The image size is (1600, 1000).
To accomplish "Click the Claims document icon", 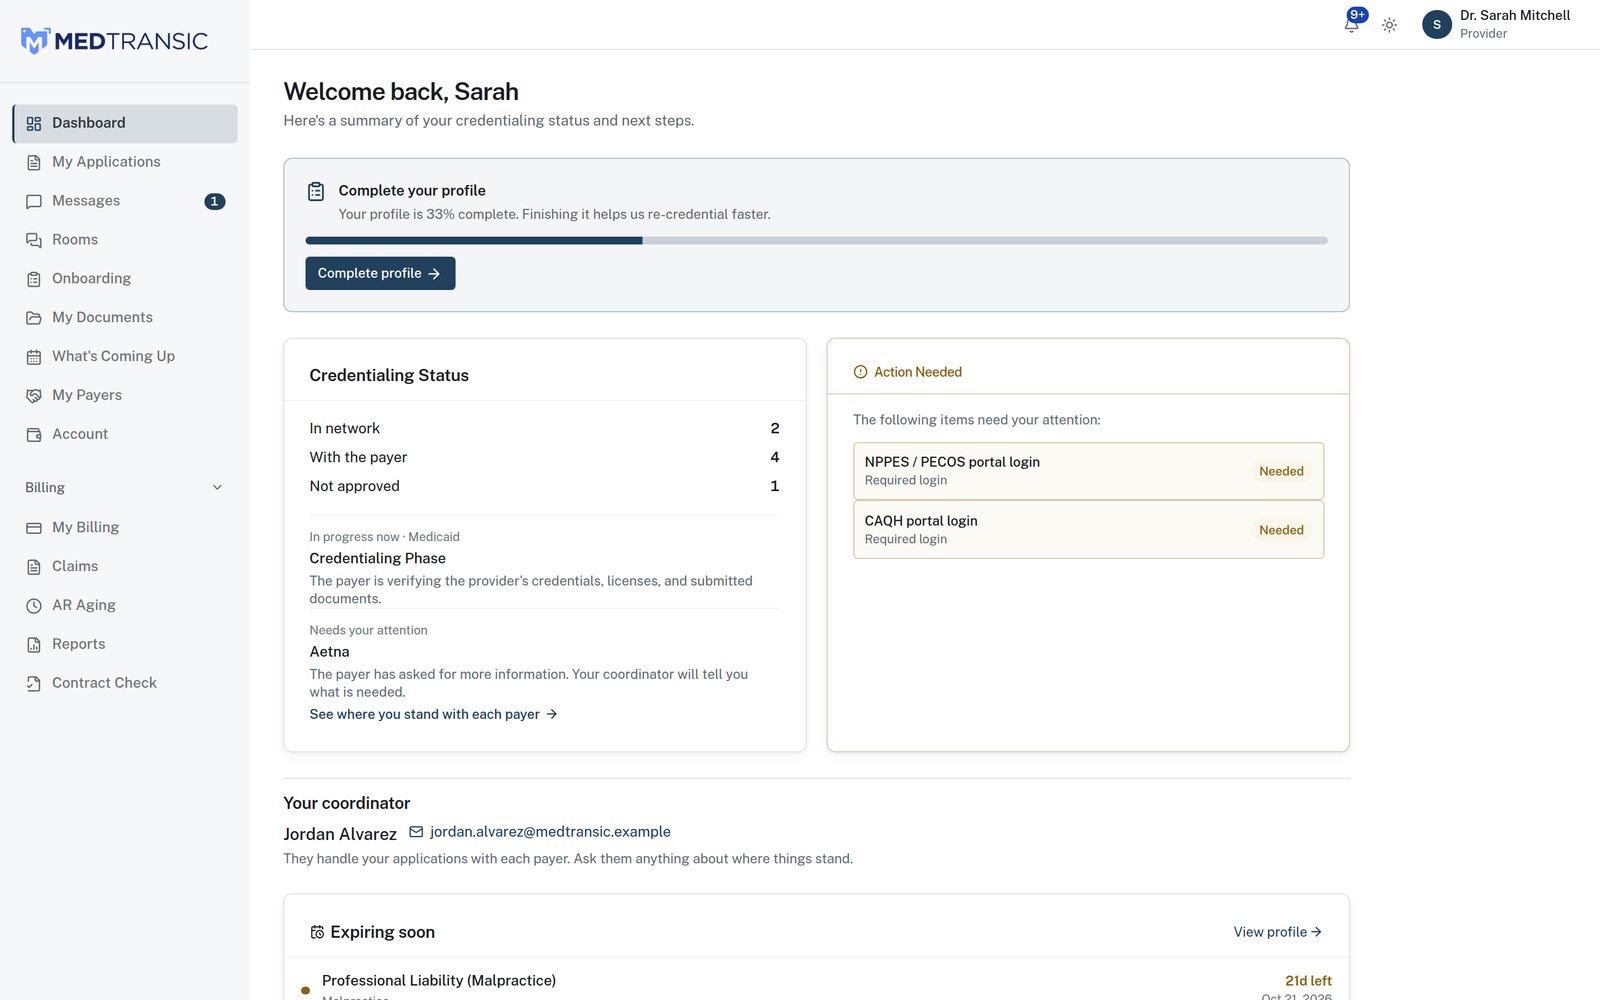I will 34,567.
